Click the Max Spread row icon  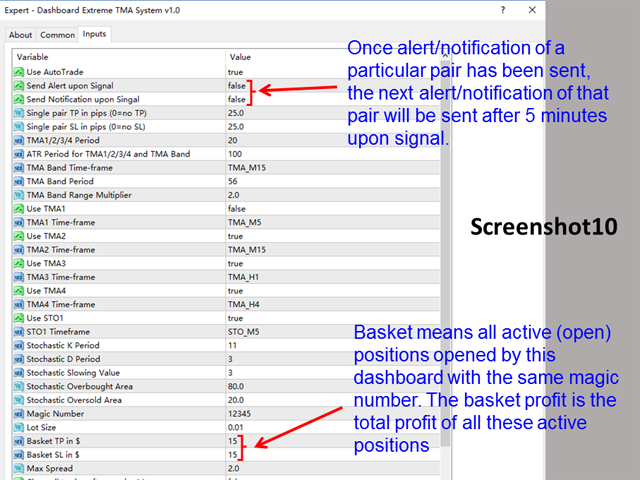tap(19, 468)
